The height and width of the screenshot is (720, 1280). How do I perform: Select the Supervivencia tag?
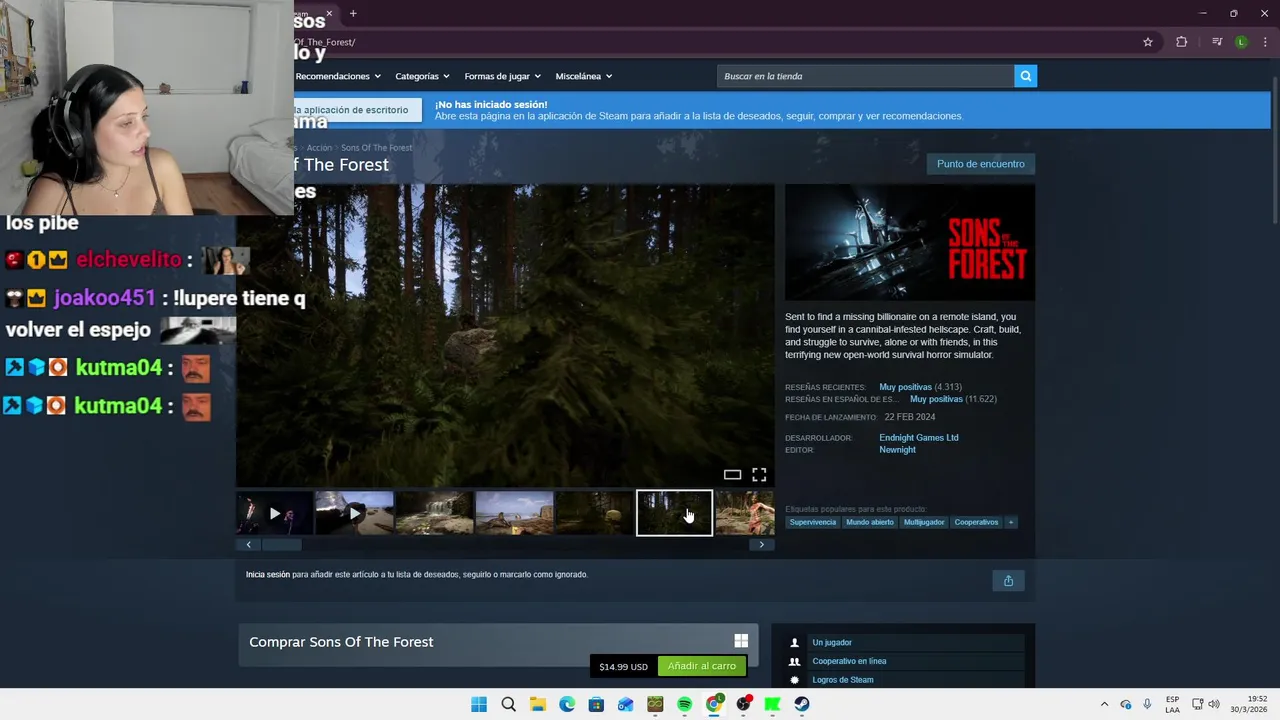(812, 522)
